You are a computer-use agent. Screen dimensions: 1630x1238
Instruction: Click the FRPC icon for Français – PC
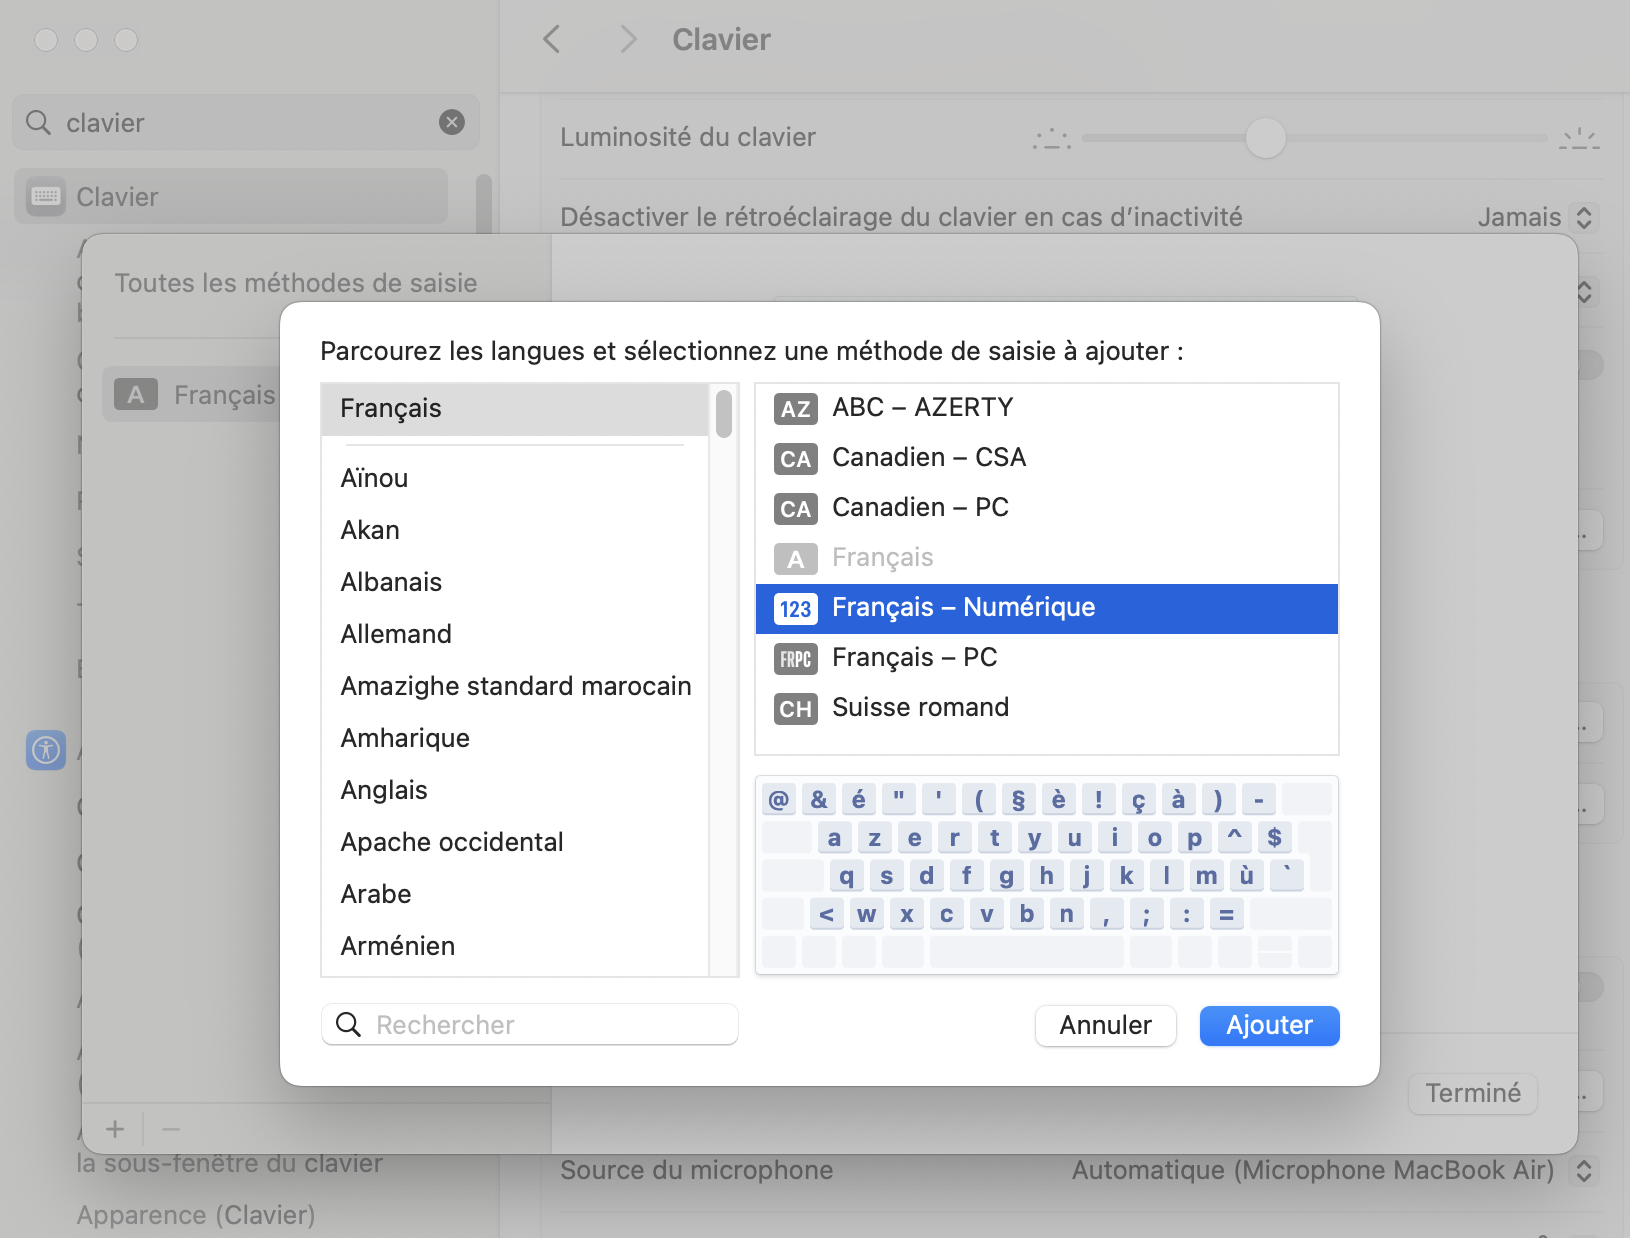tap(795, 659)
